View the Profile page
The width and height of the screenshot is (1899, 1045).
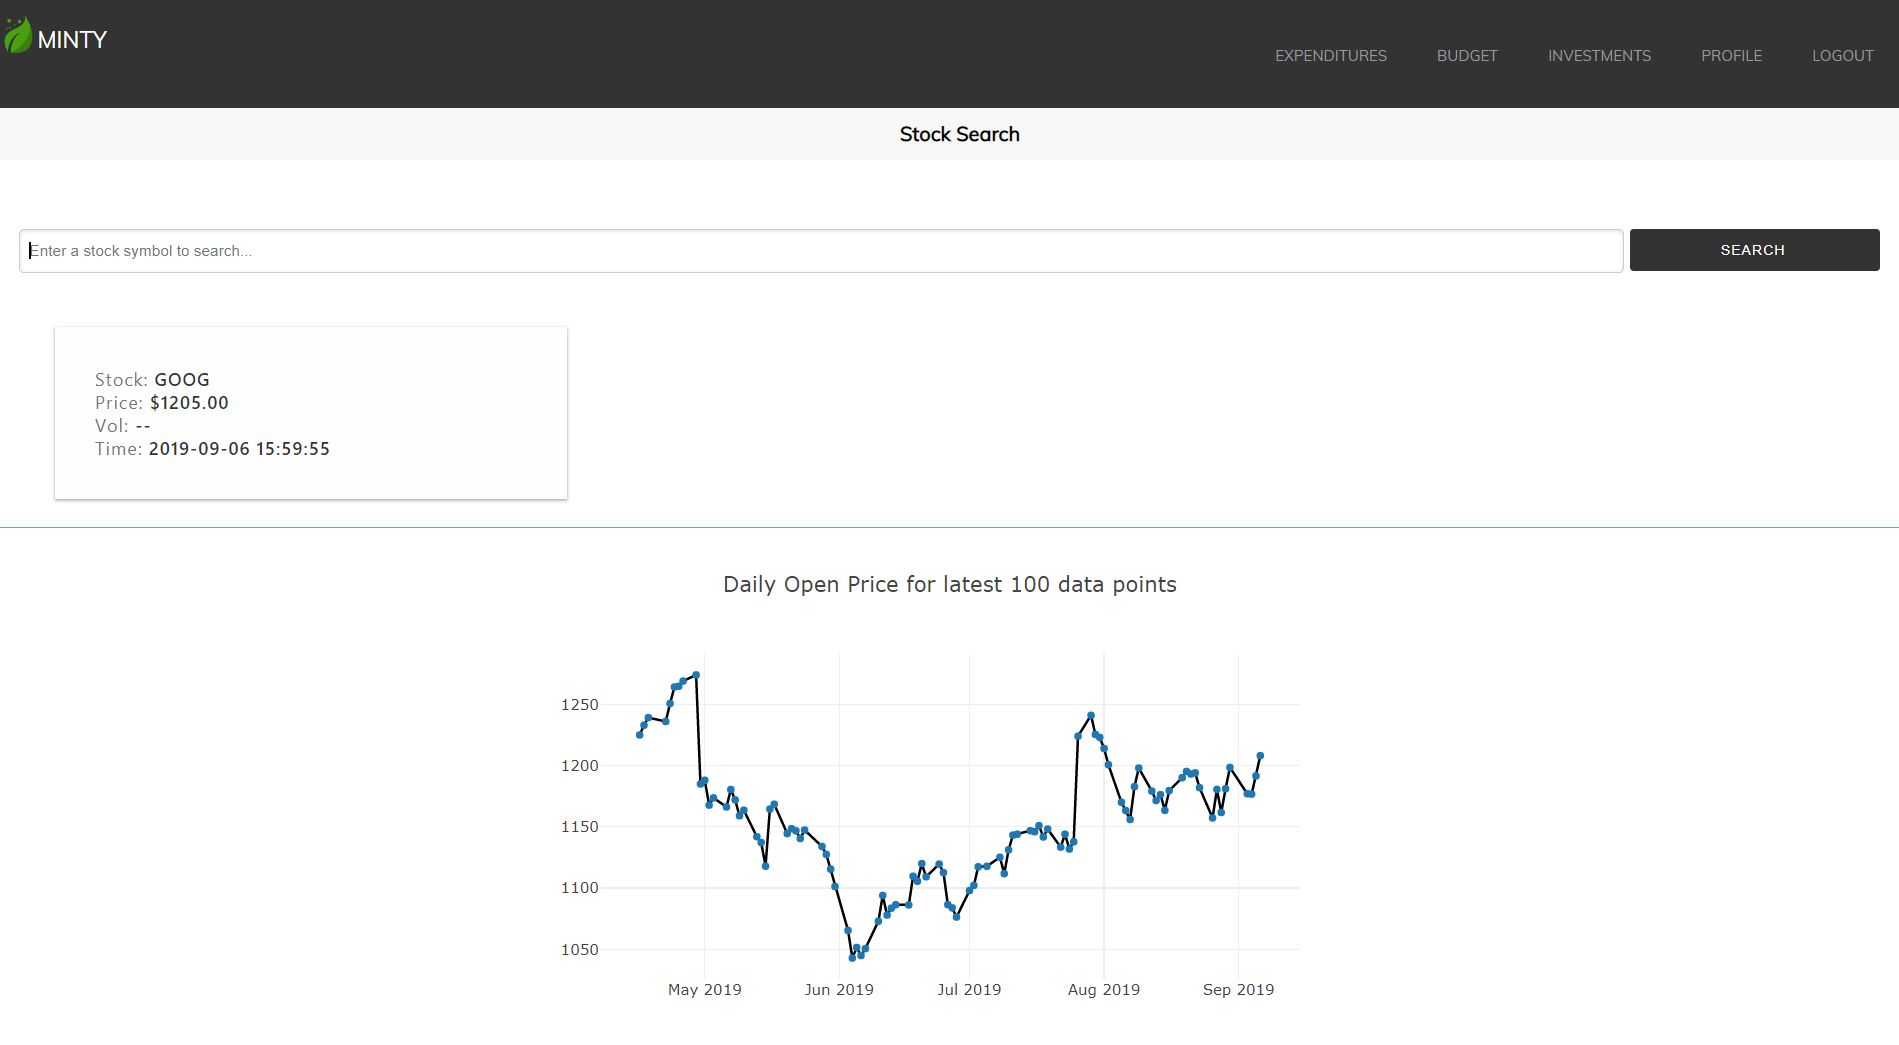[x=1731, y=56]
